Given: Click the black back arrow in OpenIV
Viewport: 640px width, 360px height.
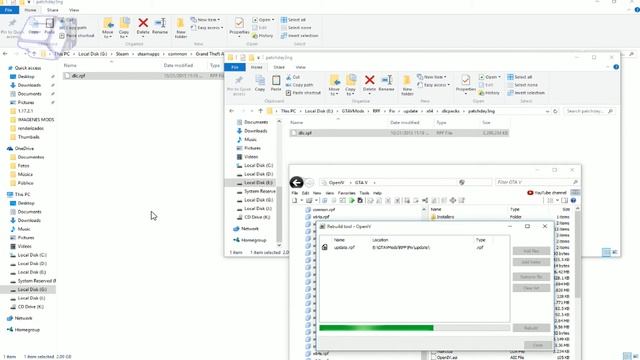Looking at the screenshot, I should 297,182.
